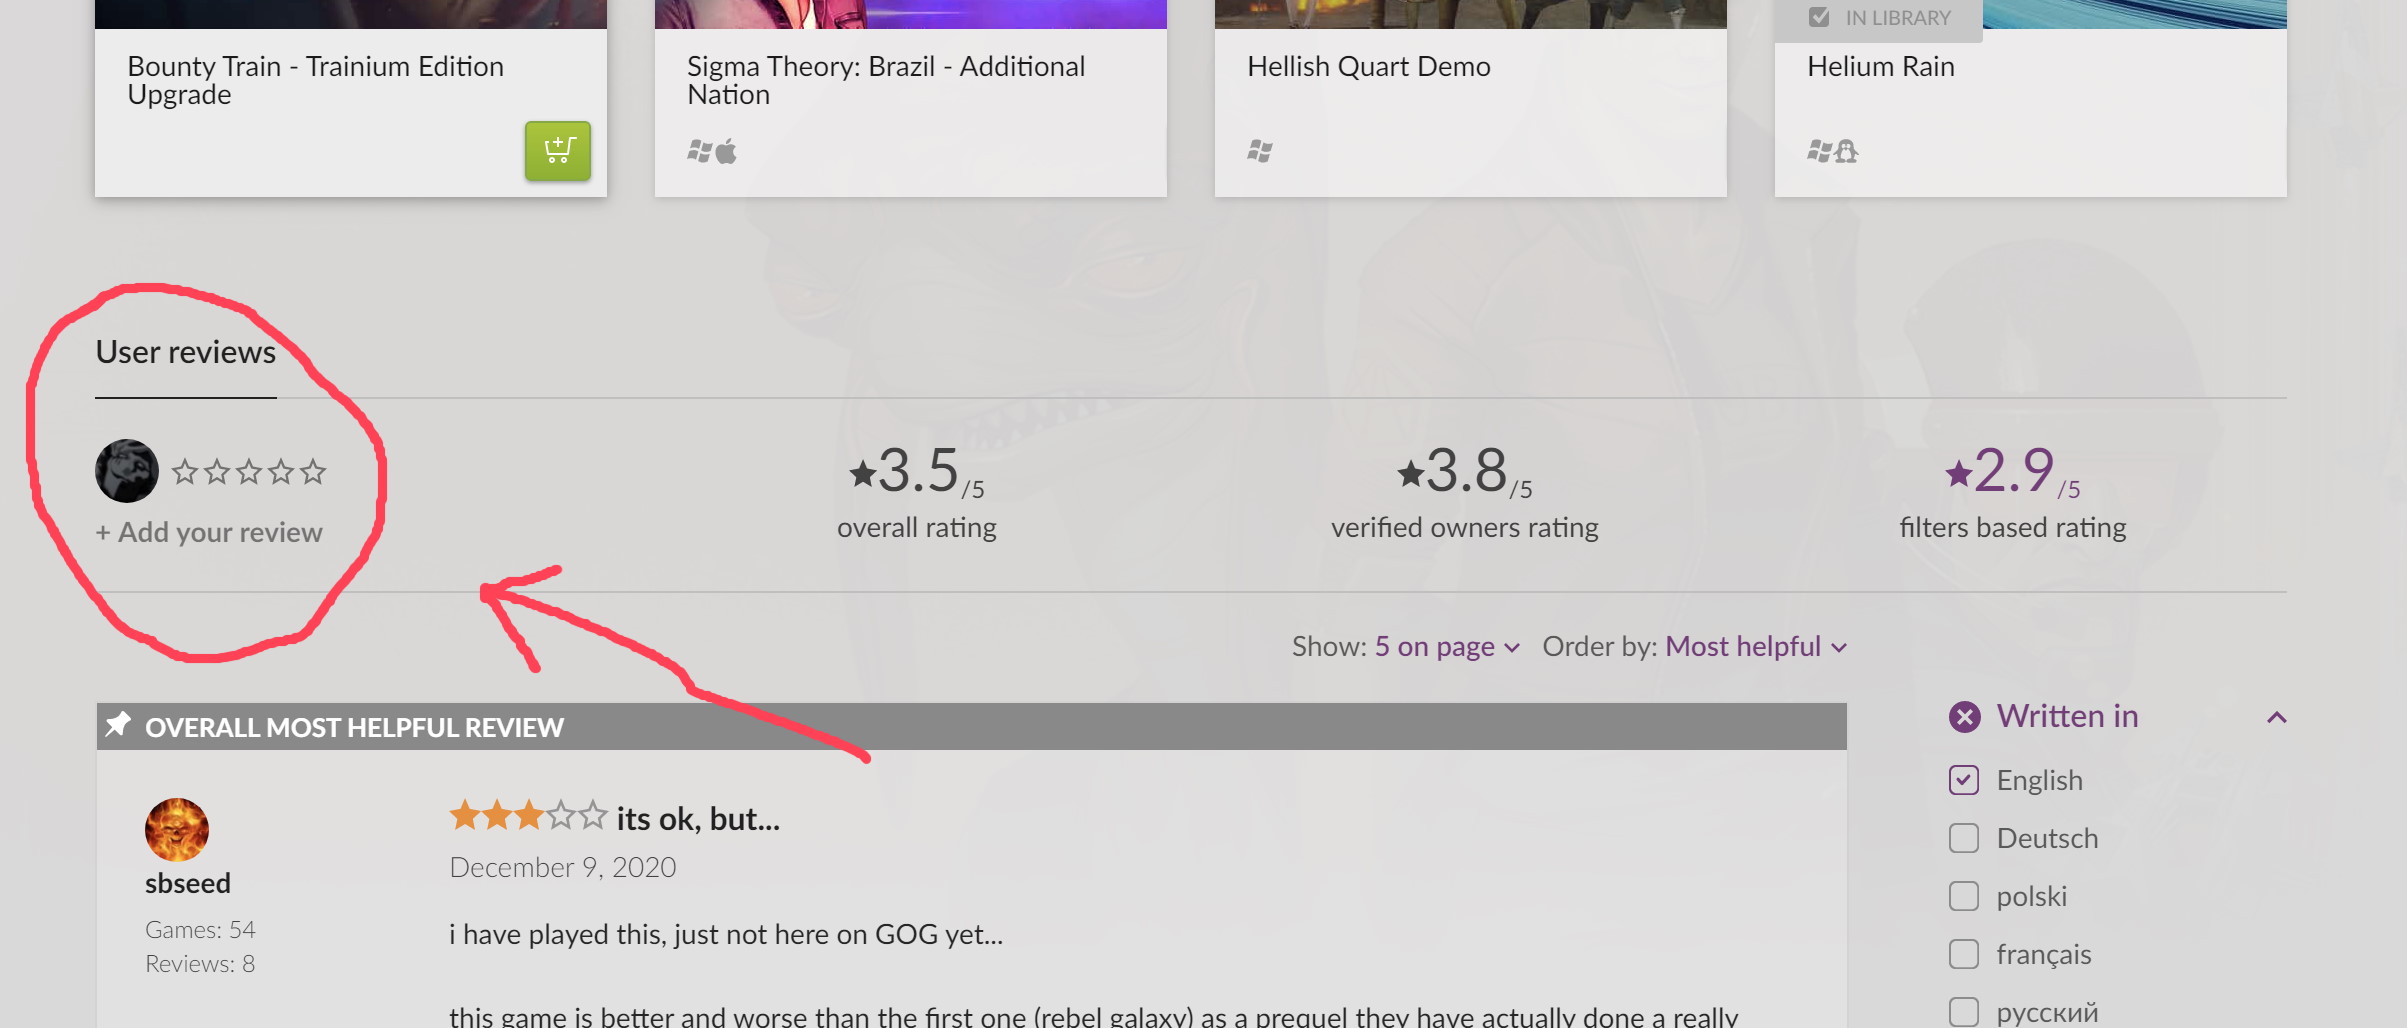Enable the Deutsch language filter
The image size is (2407, 1028).
tap(1964, 838)
